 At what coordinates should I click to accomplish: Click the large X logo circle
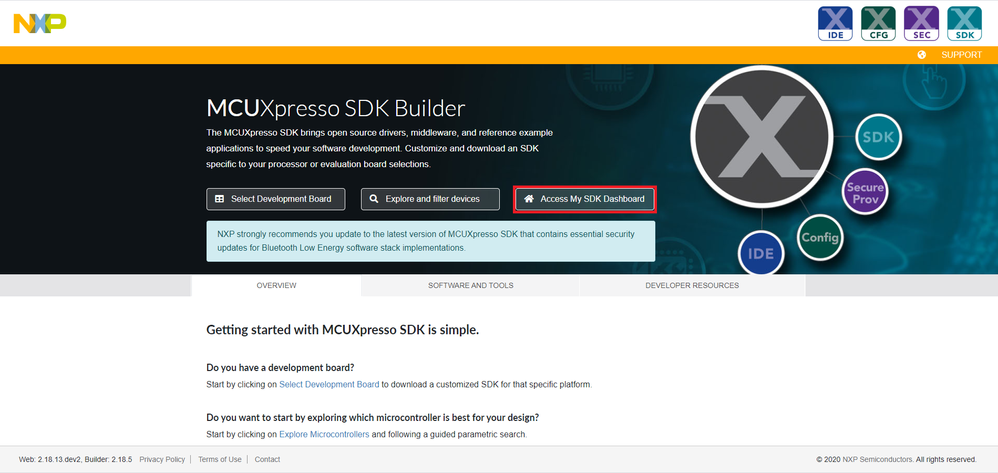(x=761, y=138)
